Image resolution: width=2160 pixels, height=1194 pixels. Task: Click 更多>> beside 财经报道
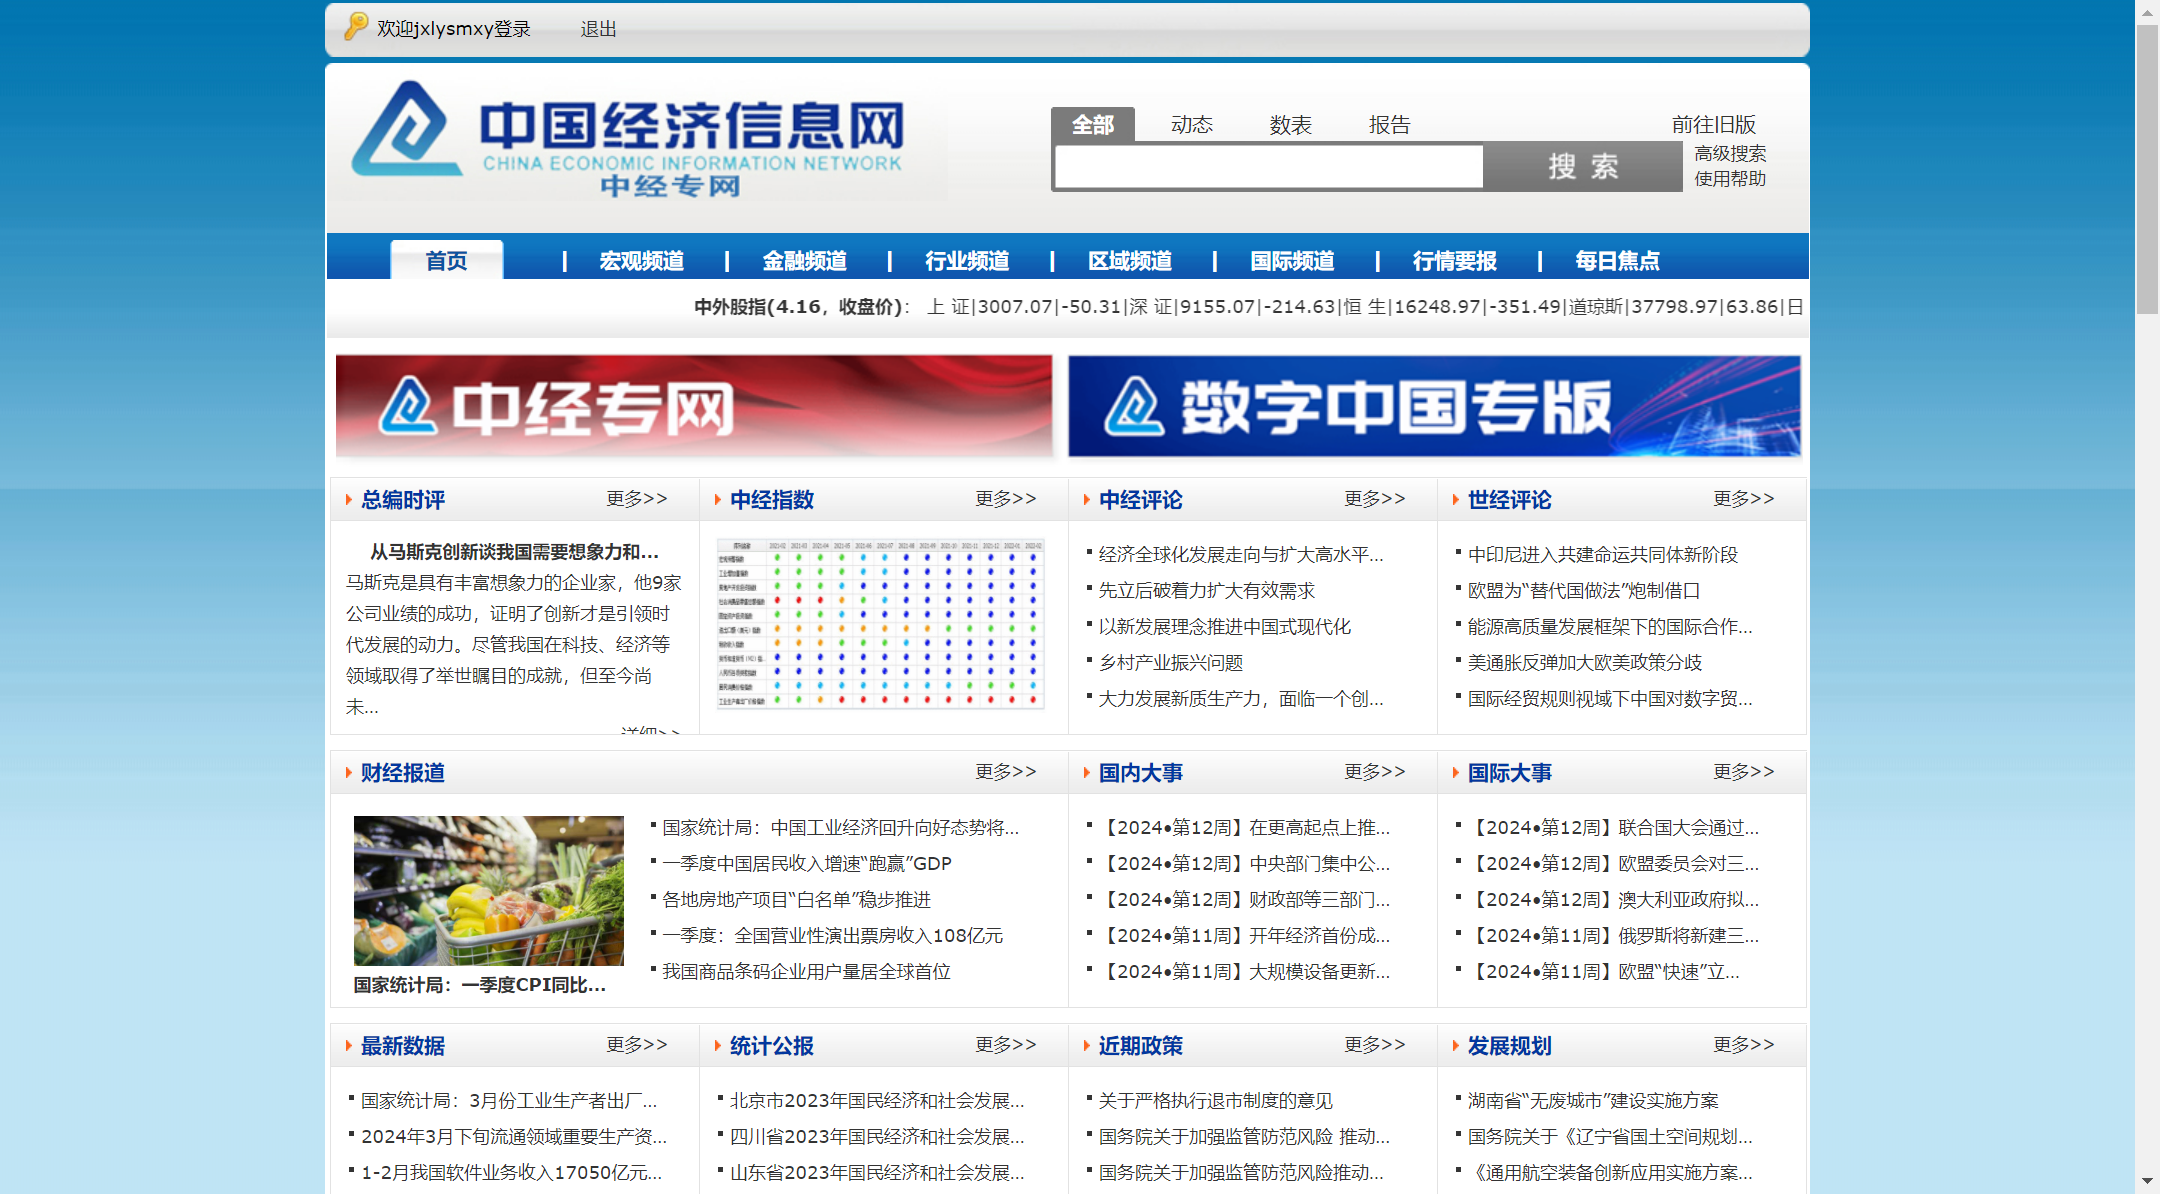pyautogui.click(x=1005, y=771)
